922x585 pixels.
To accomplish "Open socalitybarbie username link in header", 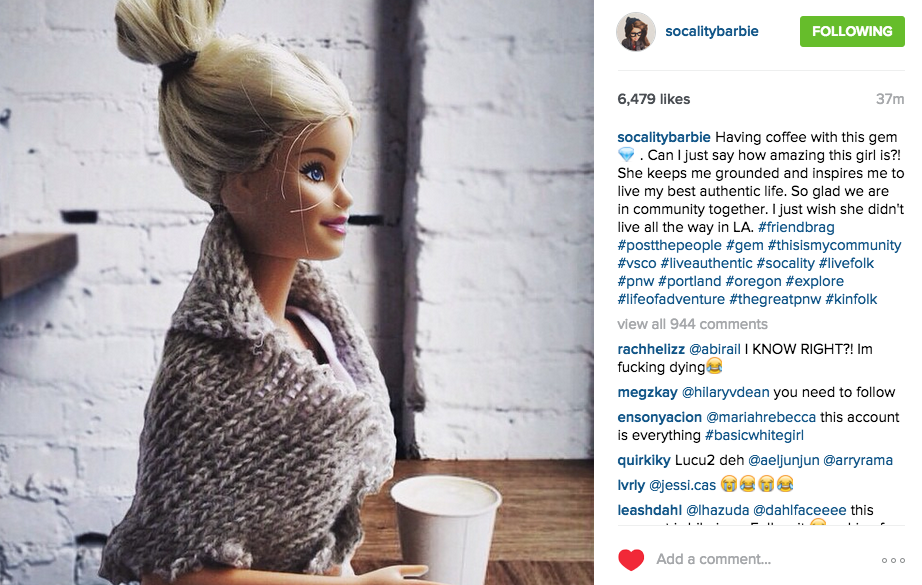I will click(711, 31).
